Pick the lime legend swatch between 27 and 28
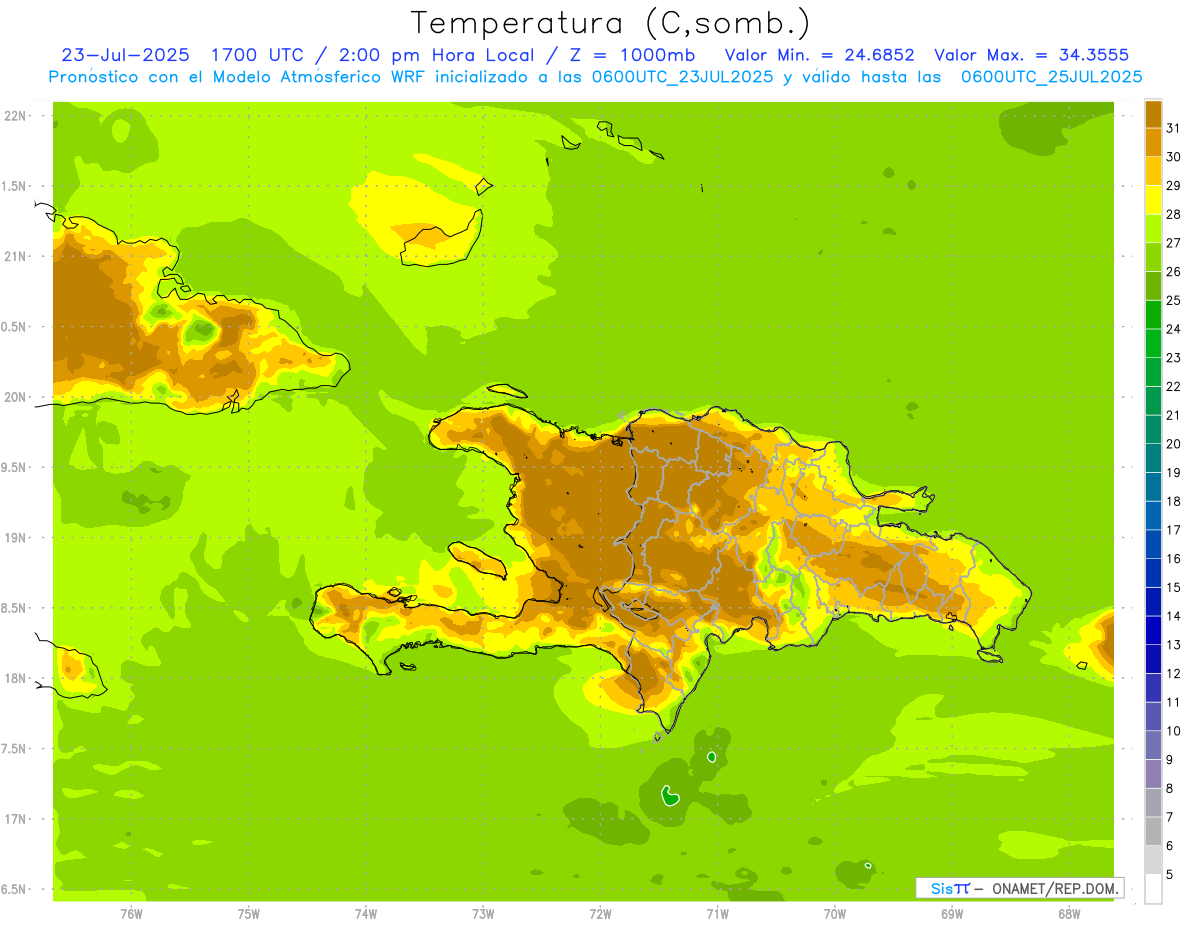Screen dimensions: 1200x927 click(x=1153, y=228)
